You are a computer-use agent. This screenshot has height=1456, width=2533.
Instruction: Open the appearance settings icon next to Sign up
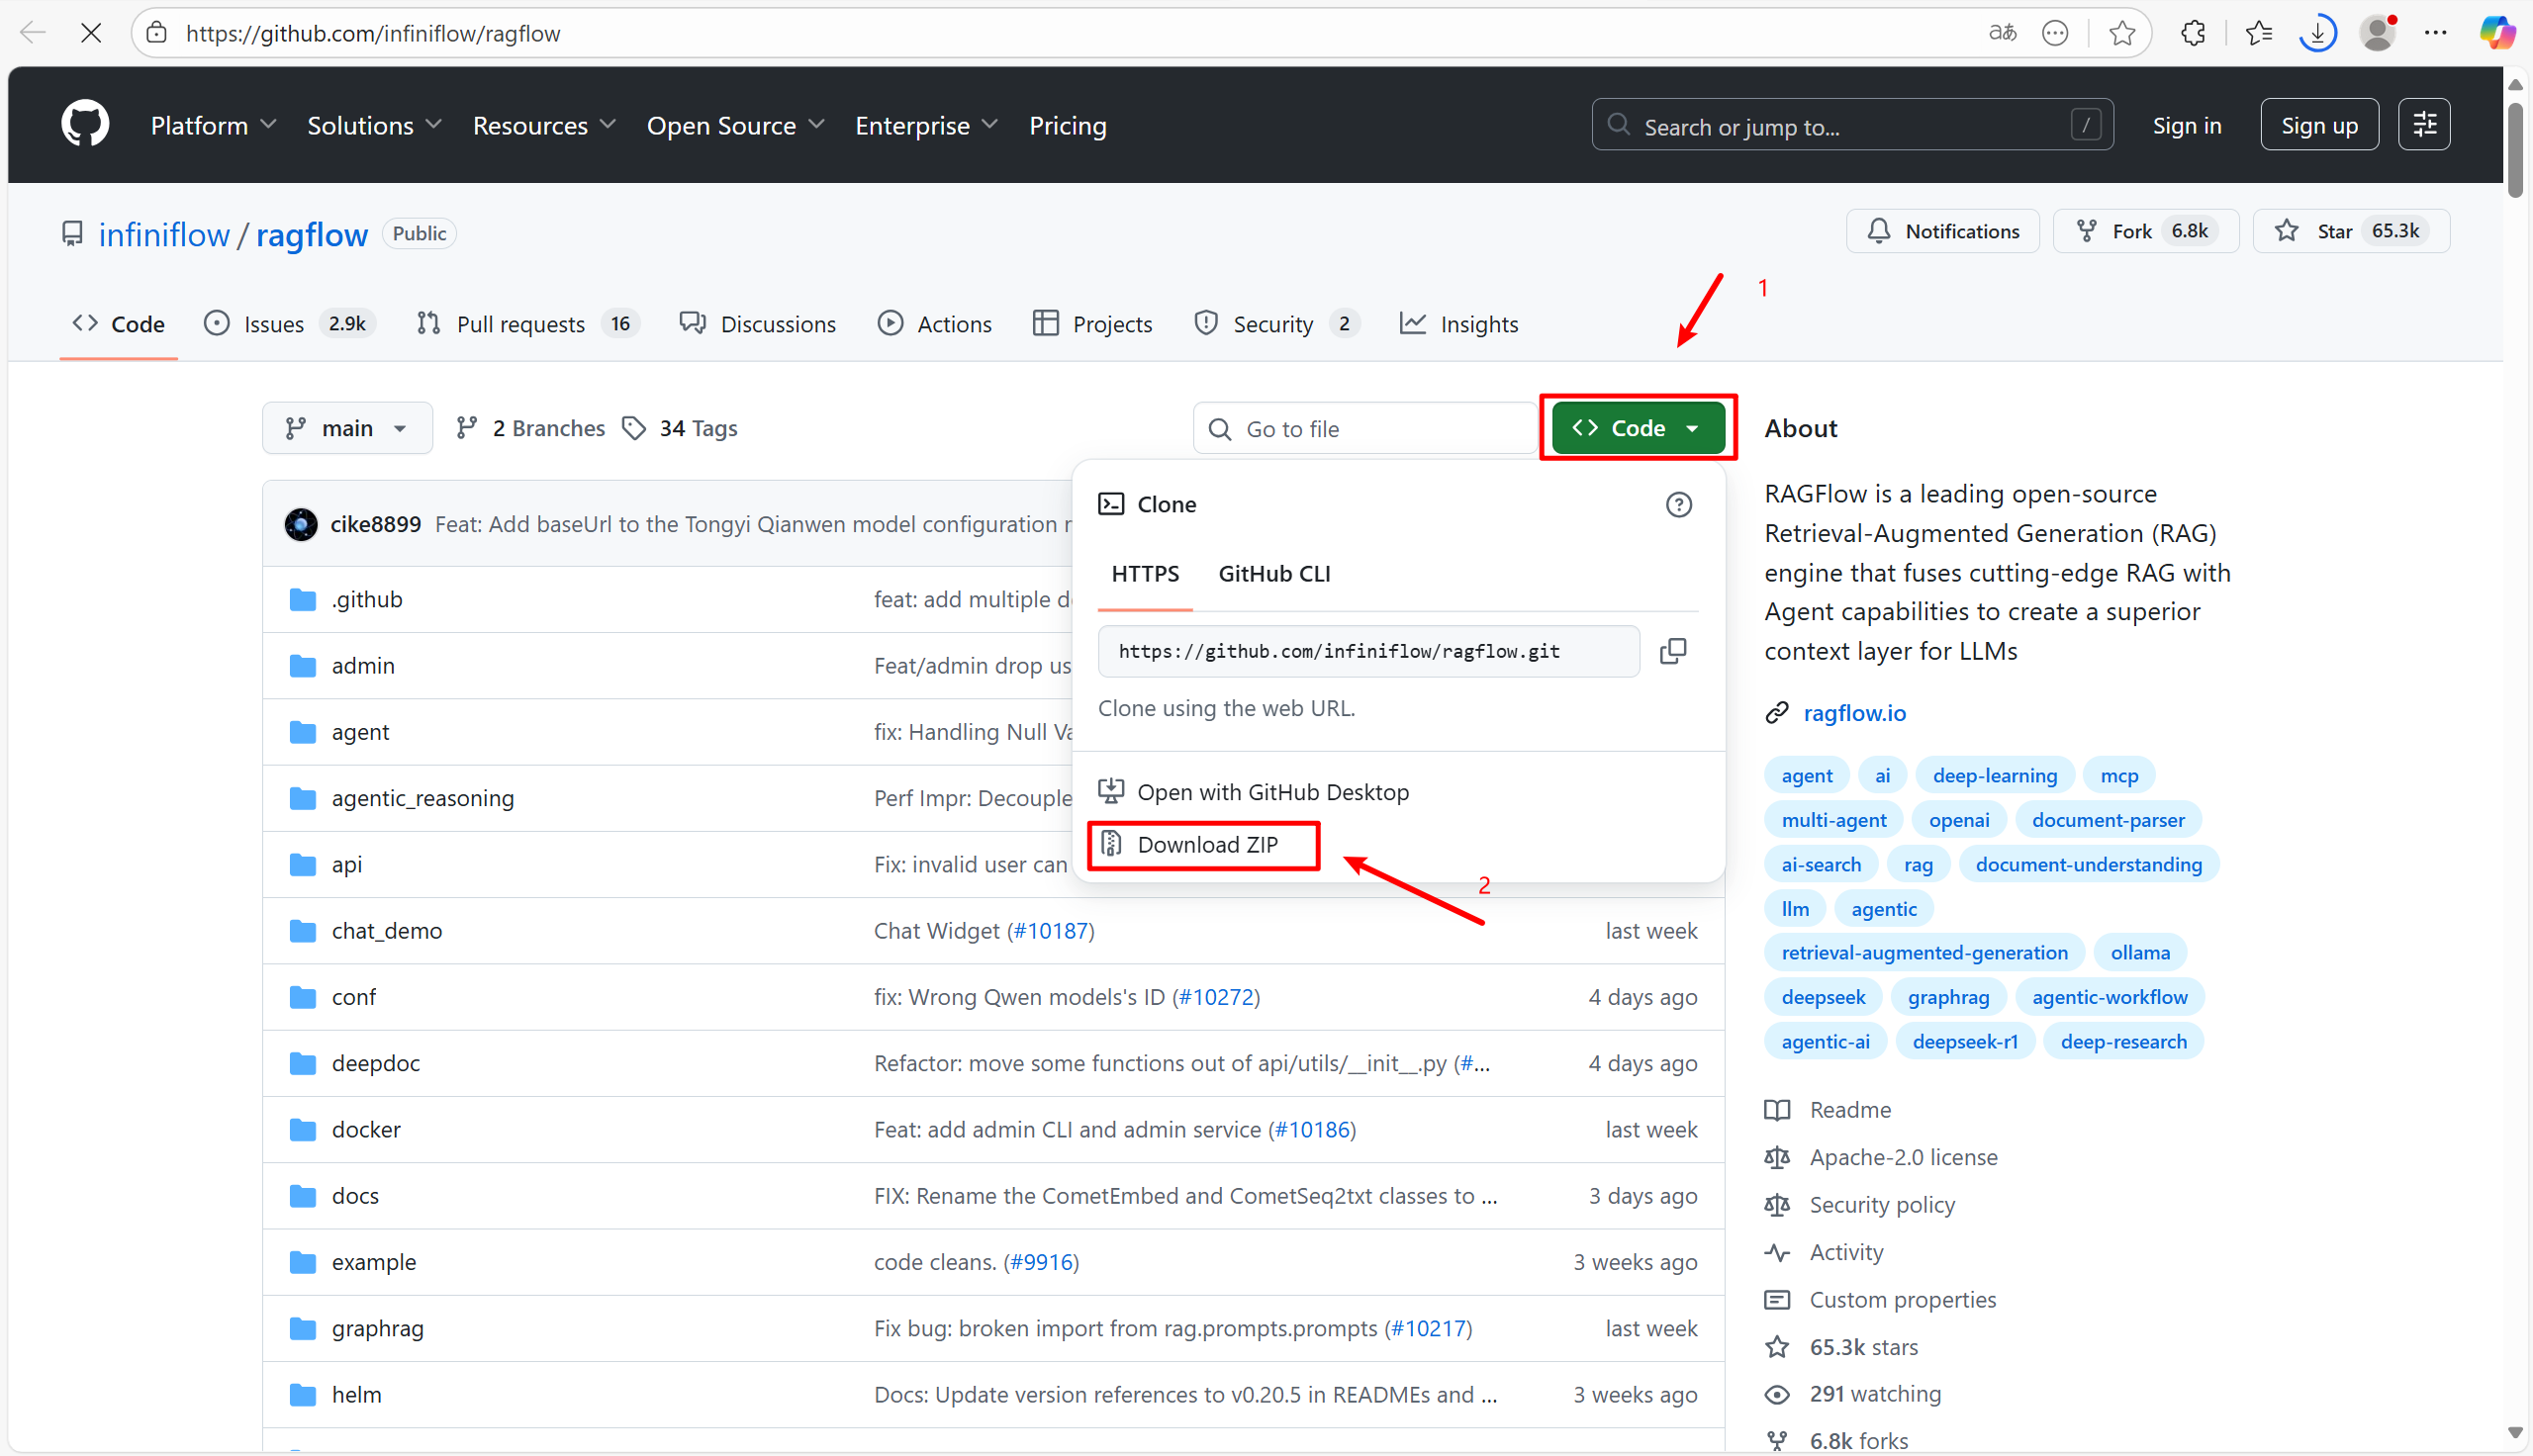click(2423, 125)
